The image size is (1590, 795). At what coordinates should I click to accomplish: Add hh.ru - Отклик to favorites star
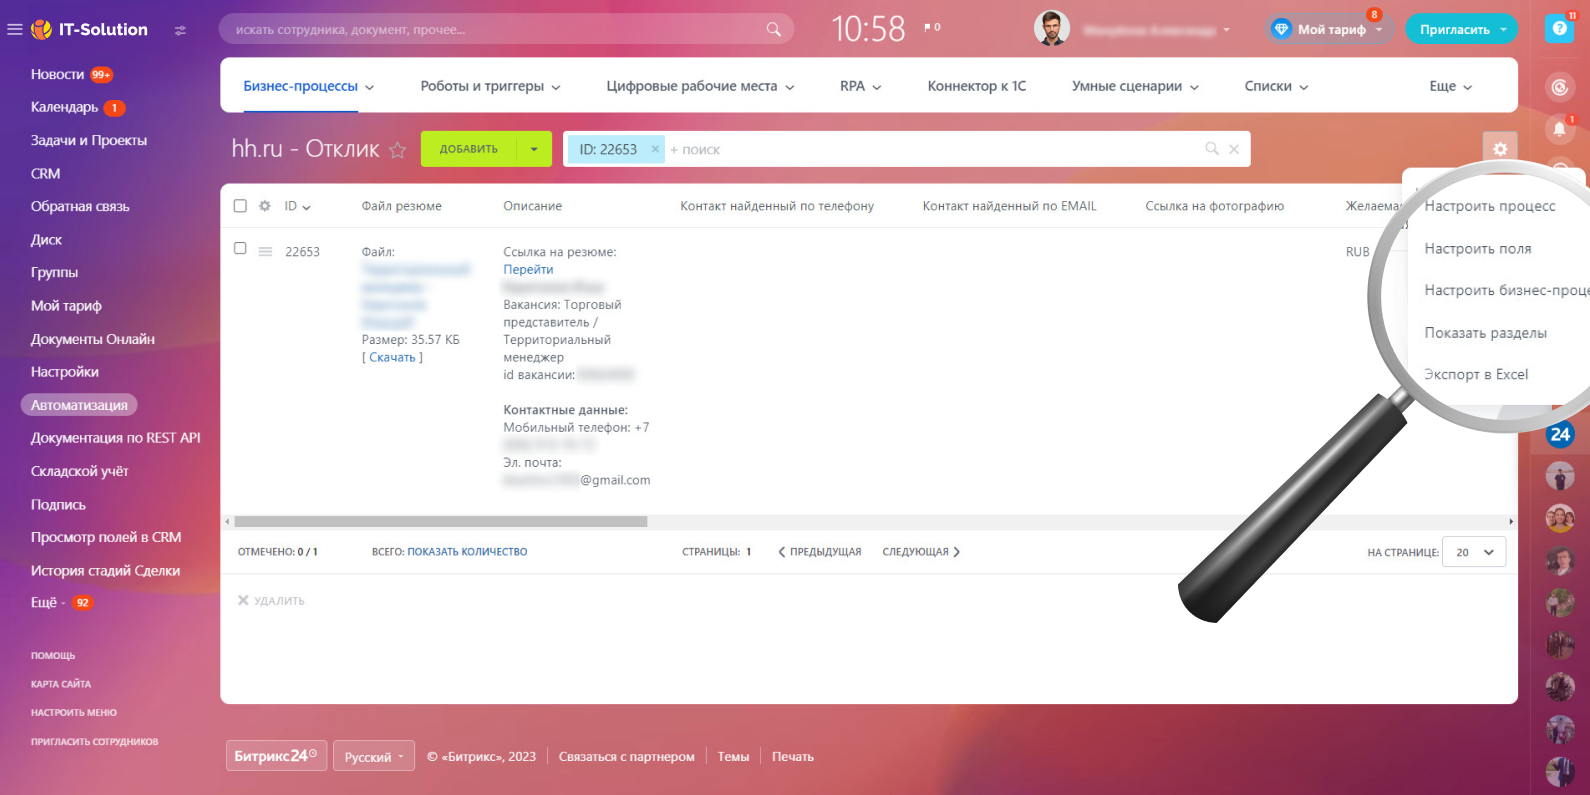(397, 150)
